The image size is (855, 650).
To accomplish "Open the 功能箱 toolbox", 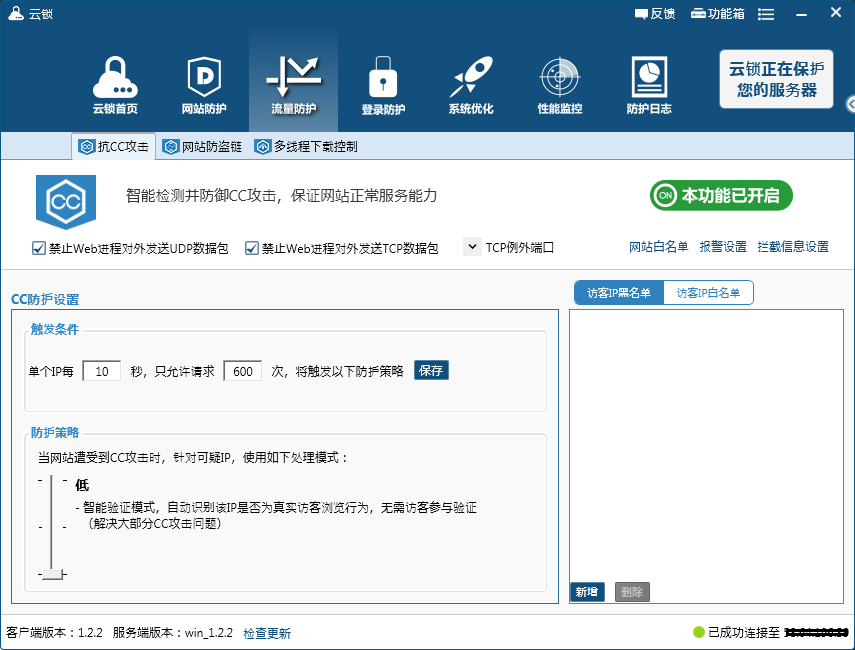I will click(x=718, y=14).
